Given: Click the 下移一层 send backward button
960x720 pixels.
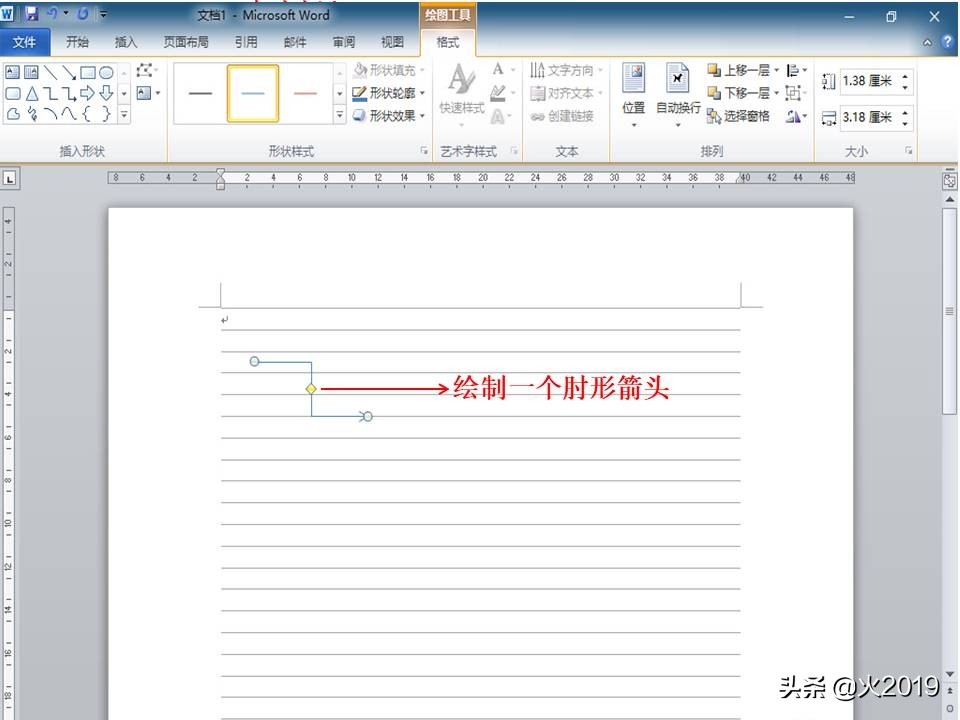Looking at the screenshot, I should 738,92.
